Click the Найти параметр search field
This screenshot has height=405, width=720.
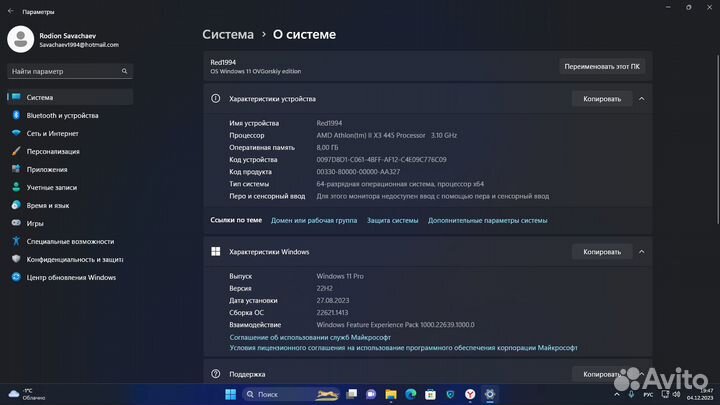(70, 71)
